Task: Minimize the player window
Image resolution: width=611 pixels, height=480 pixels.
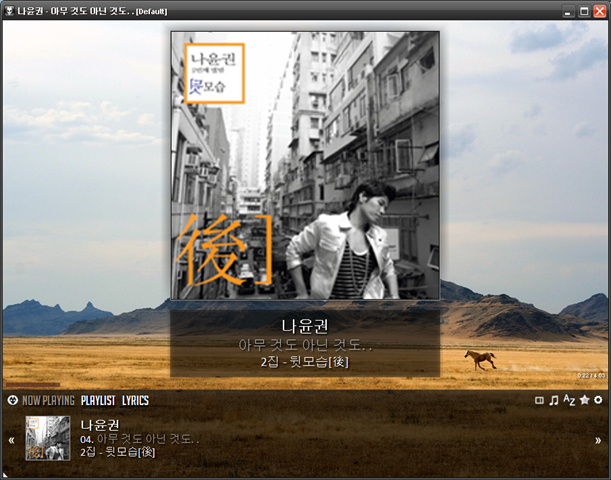Action: pos(568,11)
